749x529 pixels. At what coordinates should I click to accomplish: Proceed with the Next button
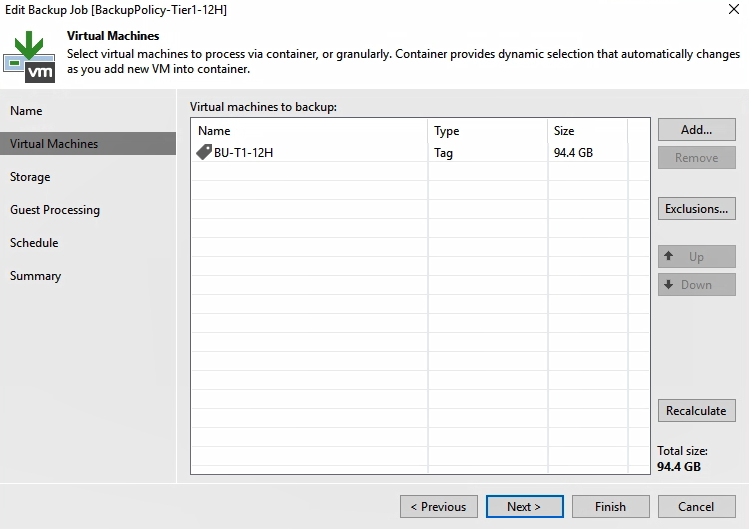click(524, 507)
